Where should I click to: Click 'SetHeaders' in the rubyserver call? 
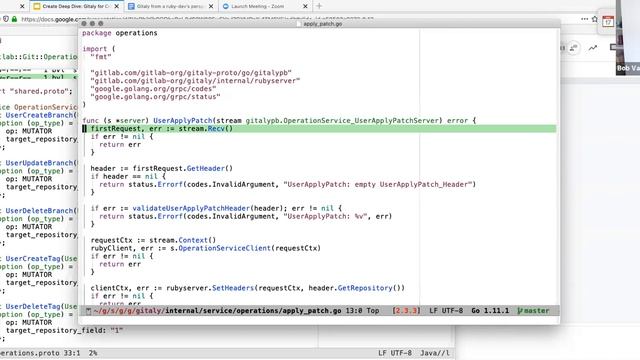(x=233, y=288)
